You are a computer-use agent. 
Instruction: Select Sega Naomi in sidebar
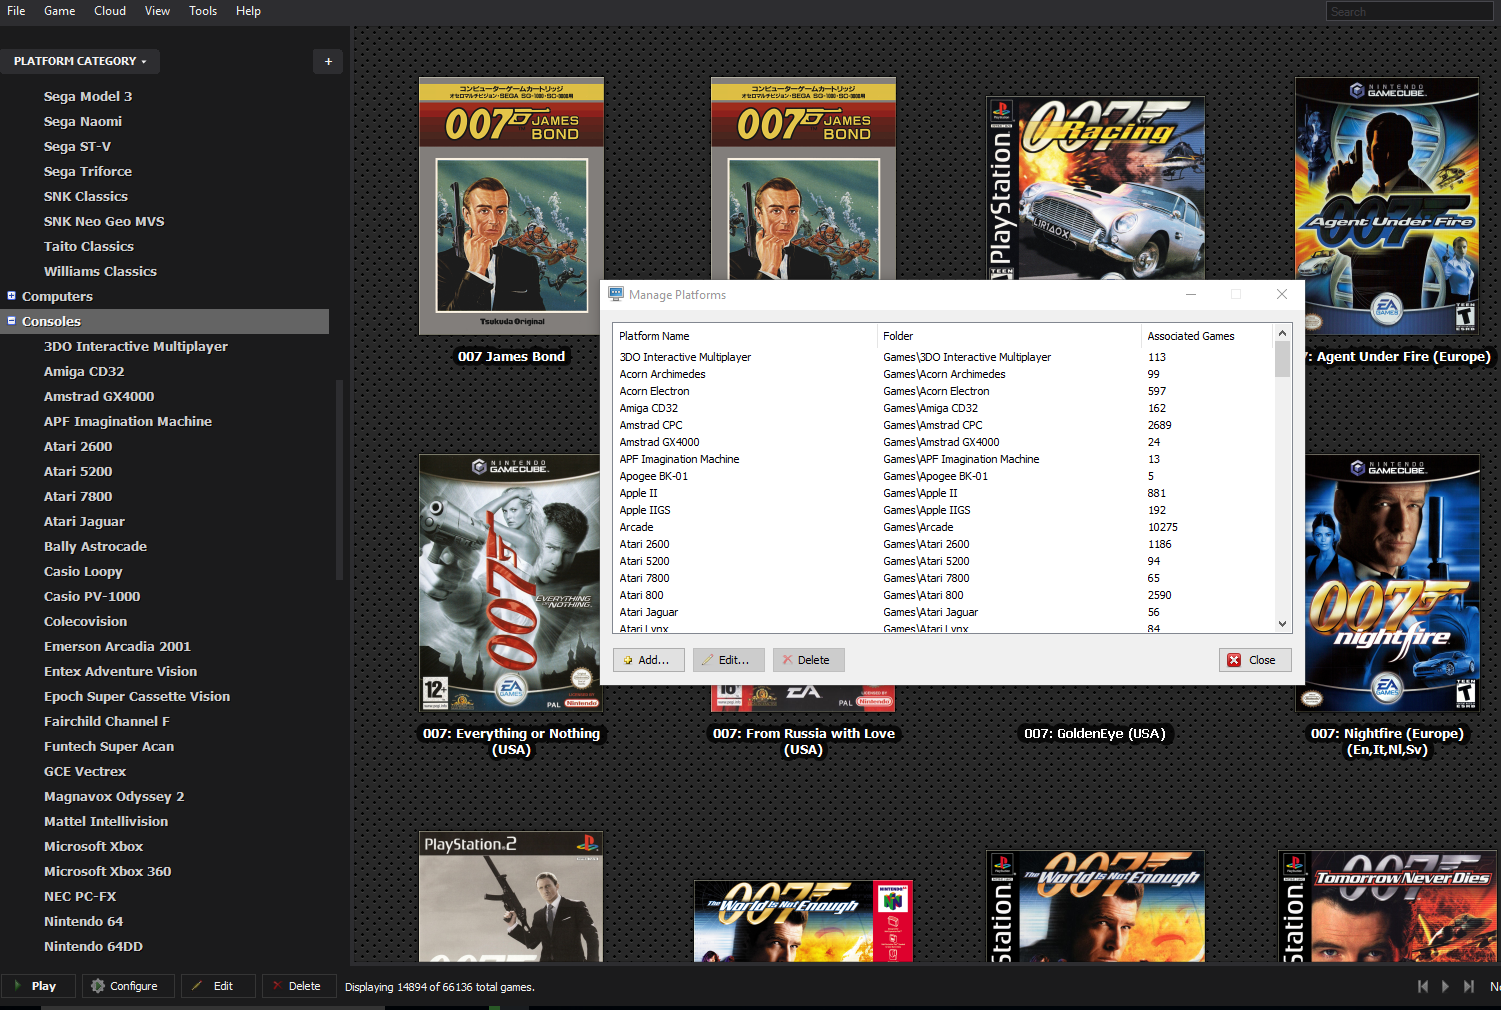point(83,121)
